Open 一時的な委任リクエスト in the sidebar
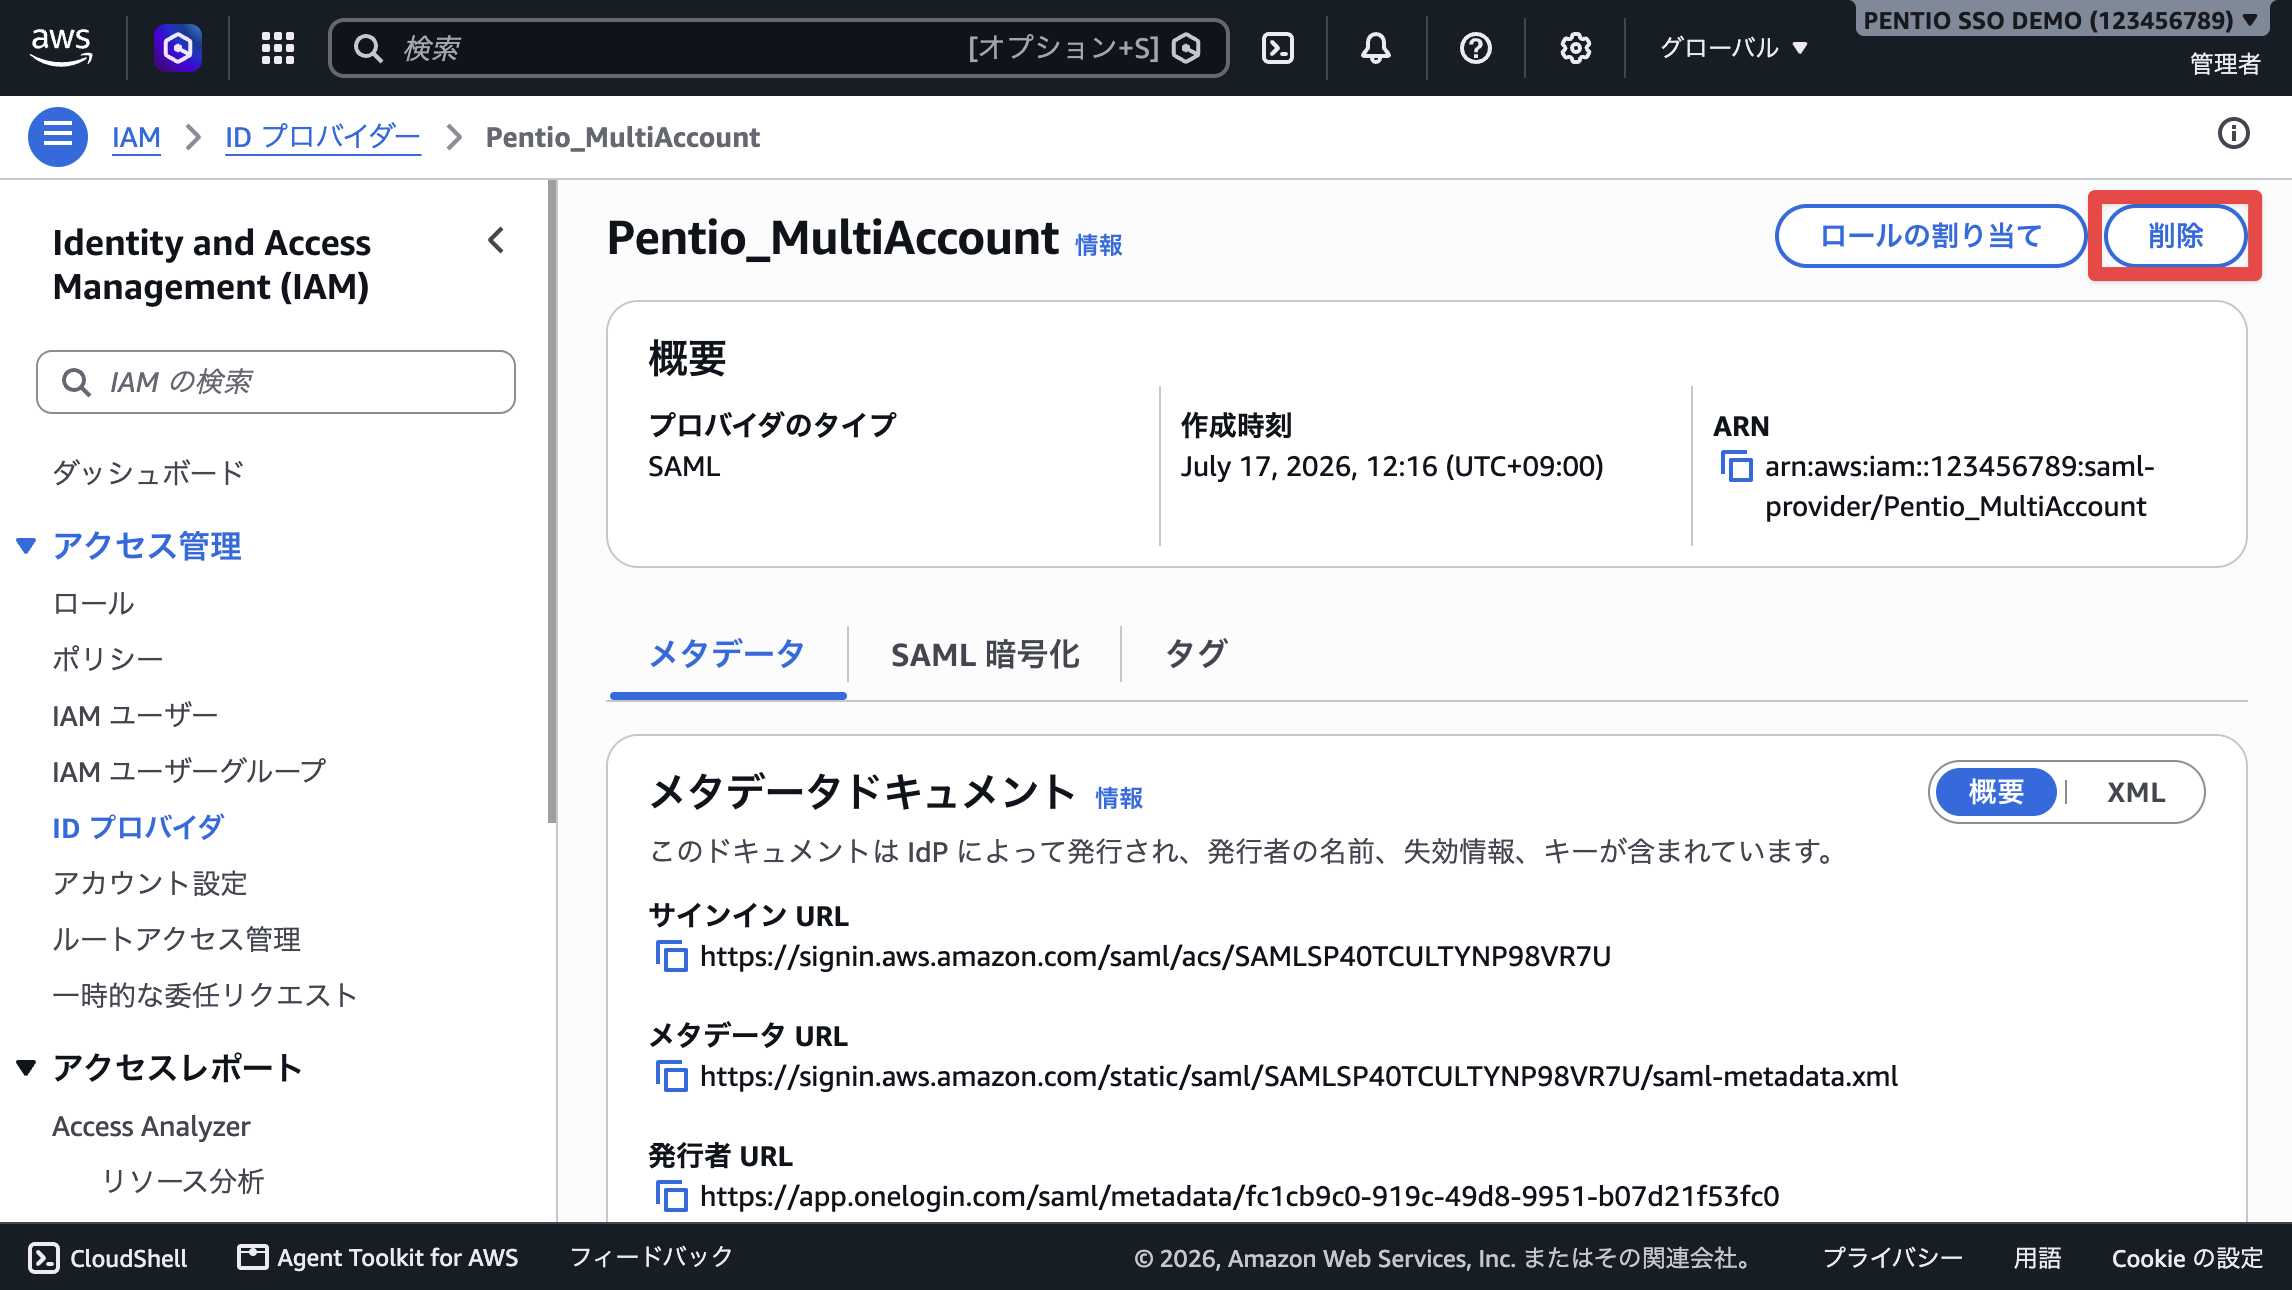Screen dimensions: 2292x1290 pyautogui.click(x=205, y=995)
